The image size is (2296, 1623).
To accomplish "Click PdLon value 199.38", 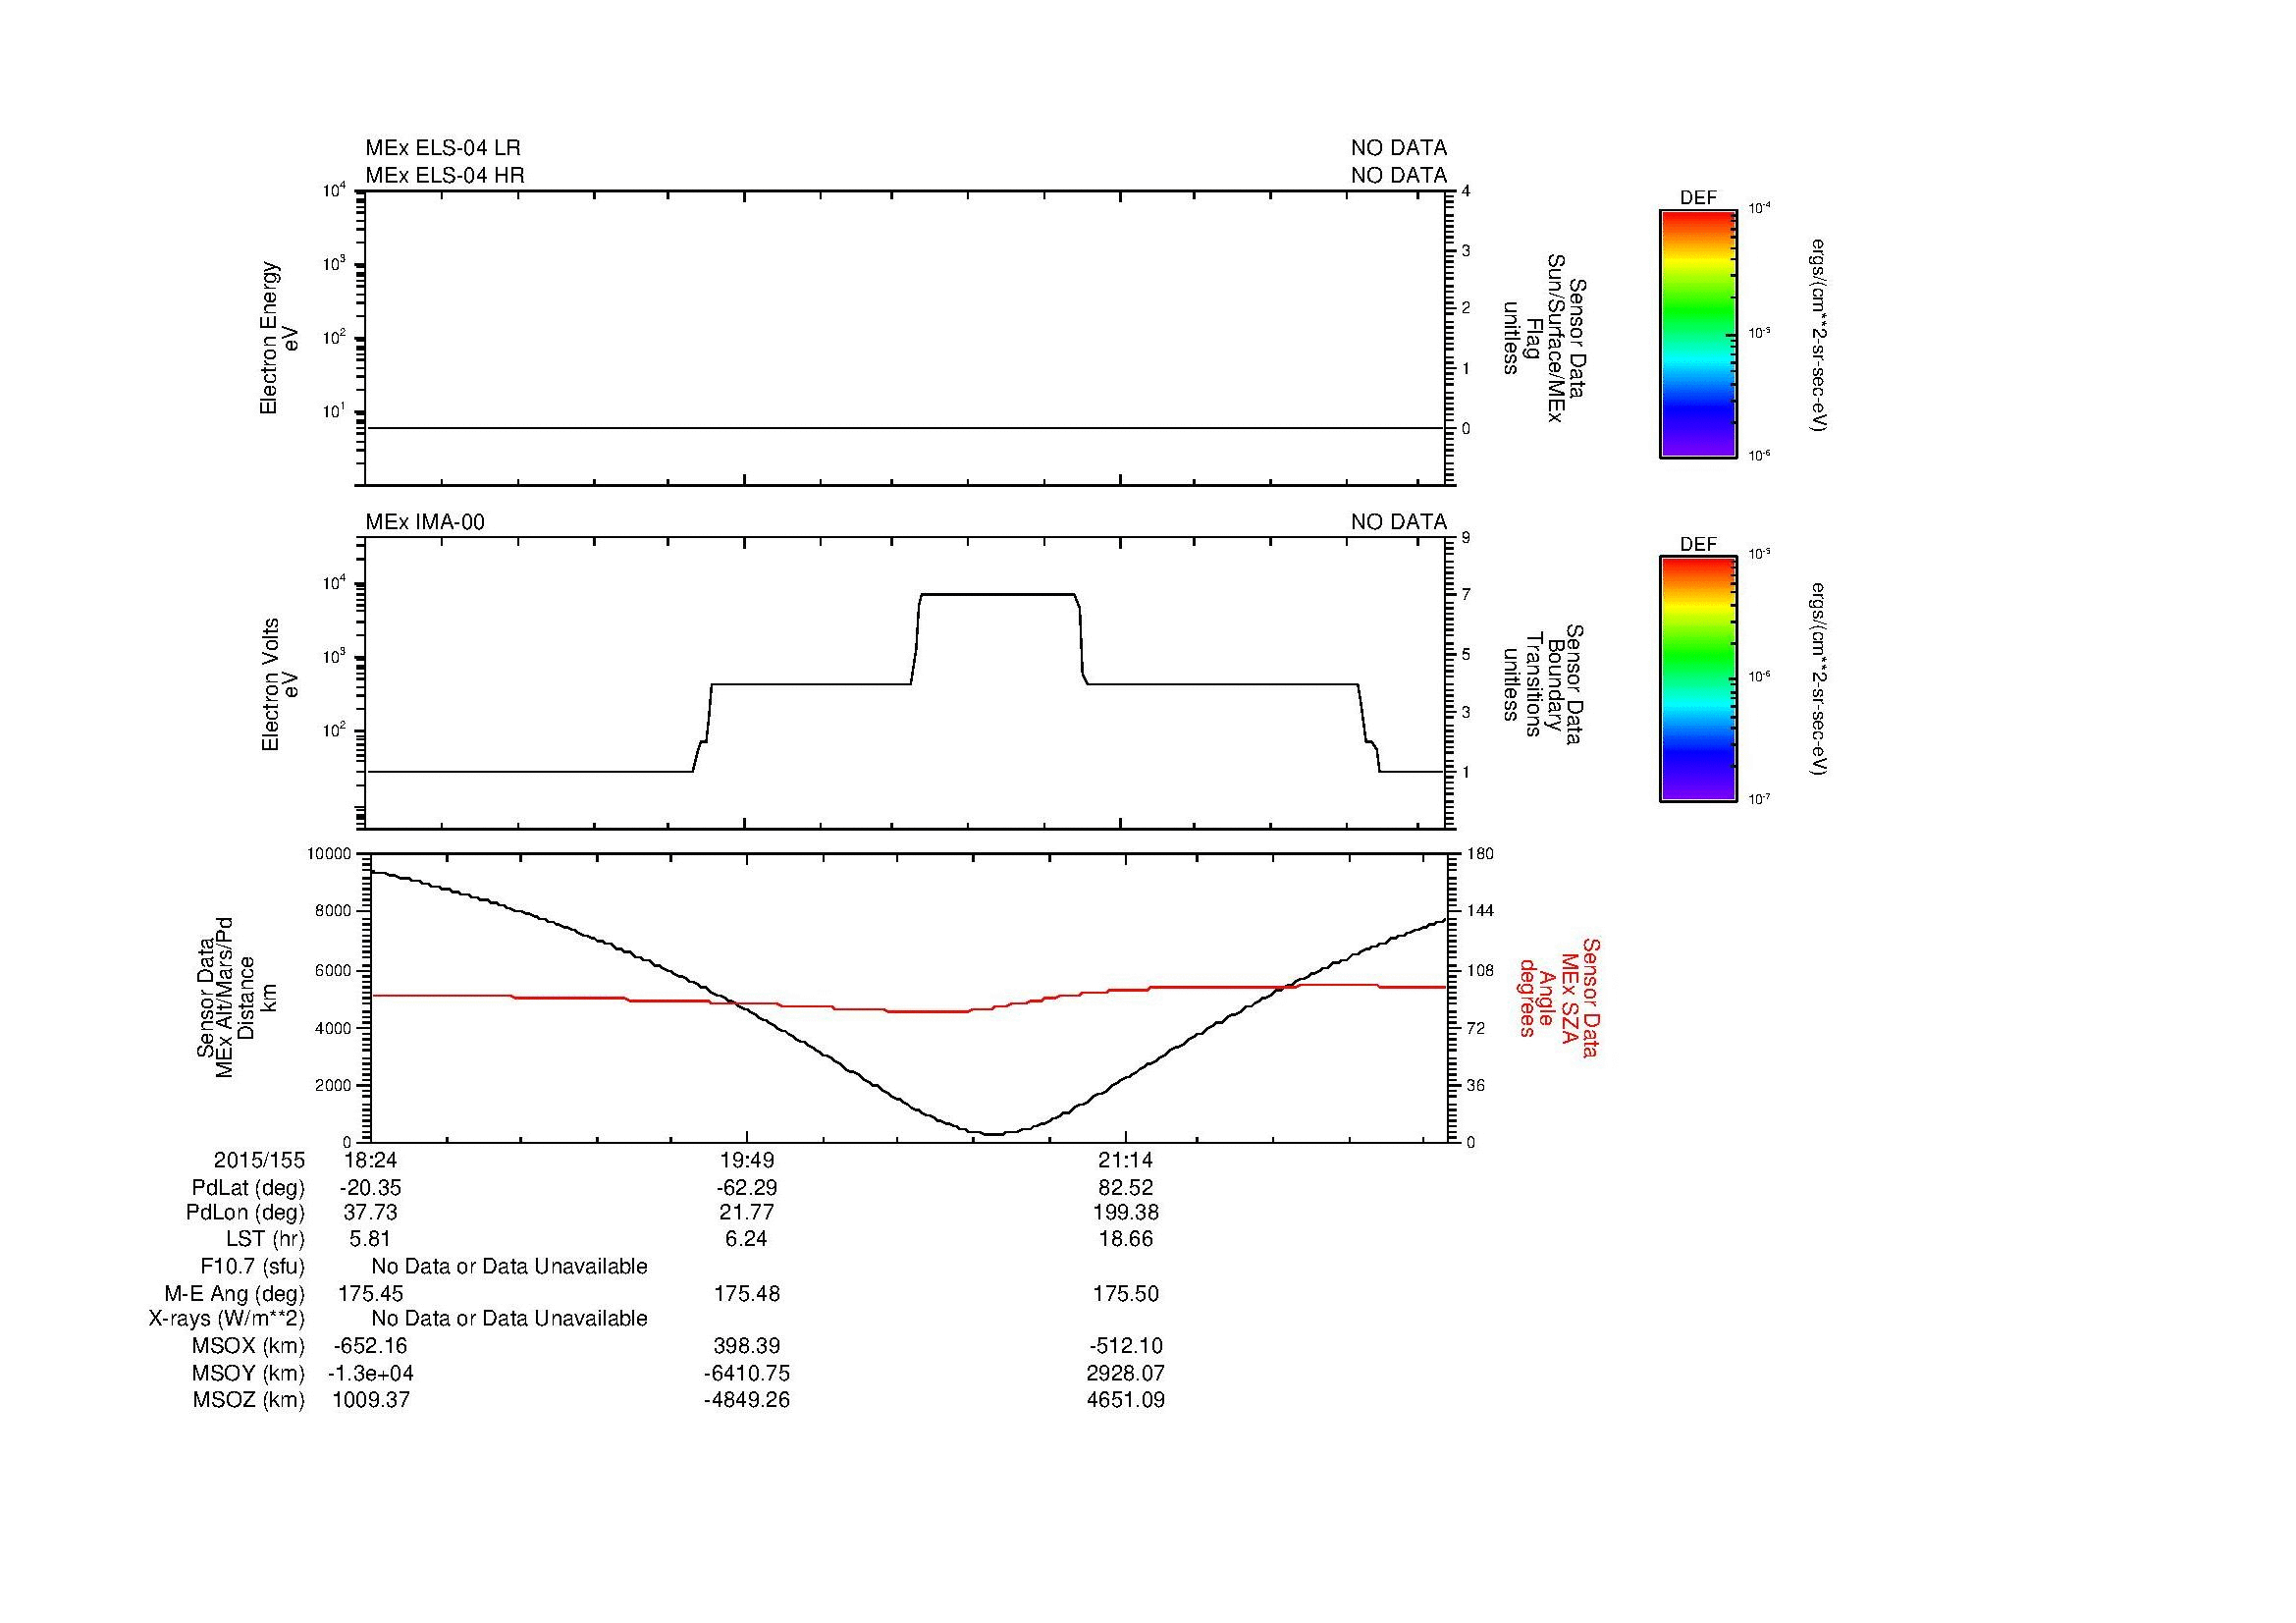I will pyautogui.click(x=1126, y=1212).
